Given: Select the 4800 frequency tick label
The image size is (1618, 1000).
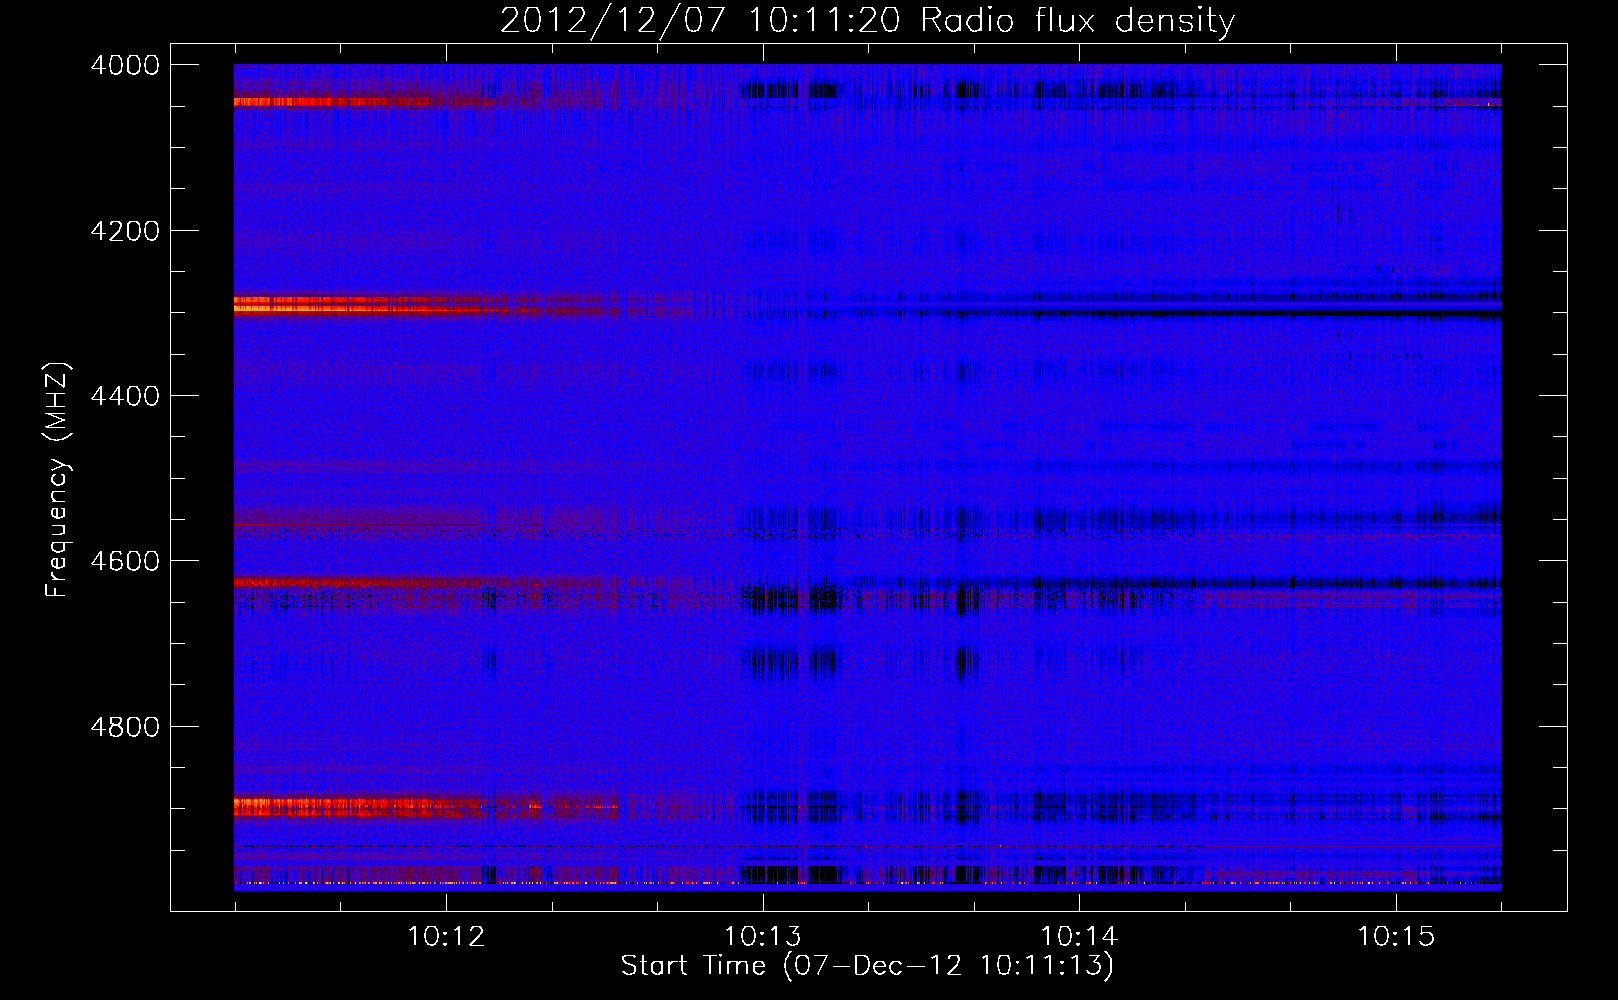Looking at the screenshot, I should (125, 726).
